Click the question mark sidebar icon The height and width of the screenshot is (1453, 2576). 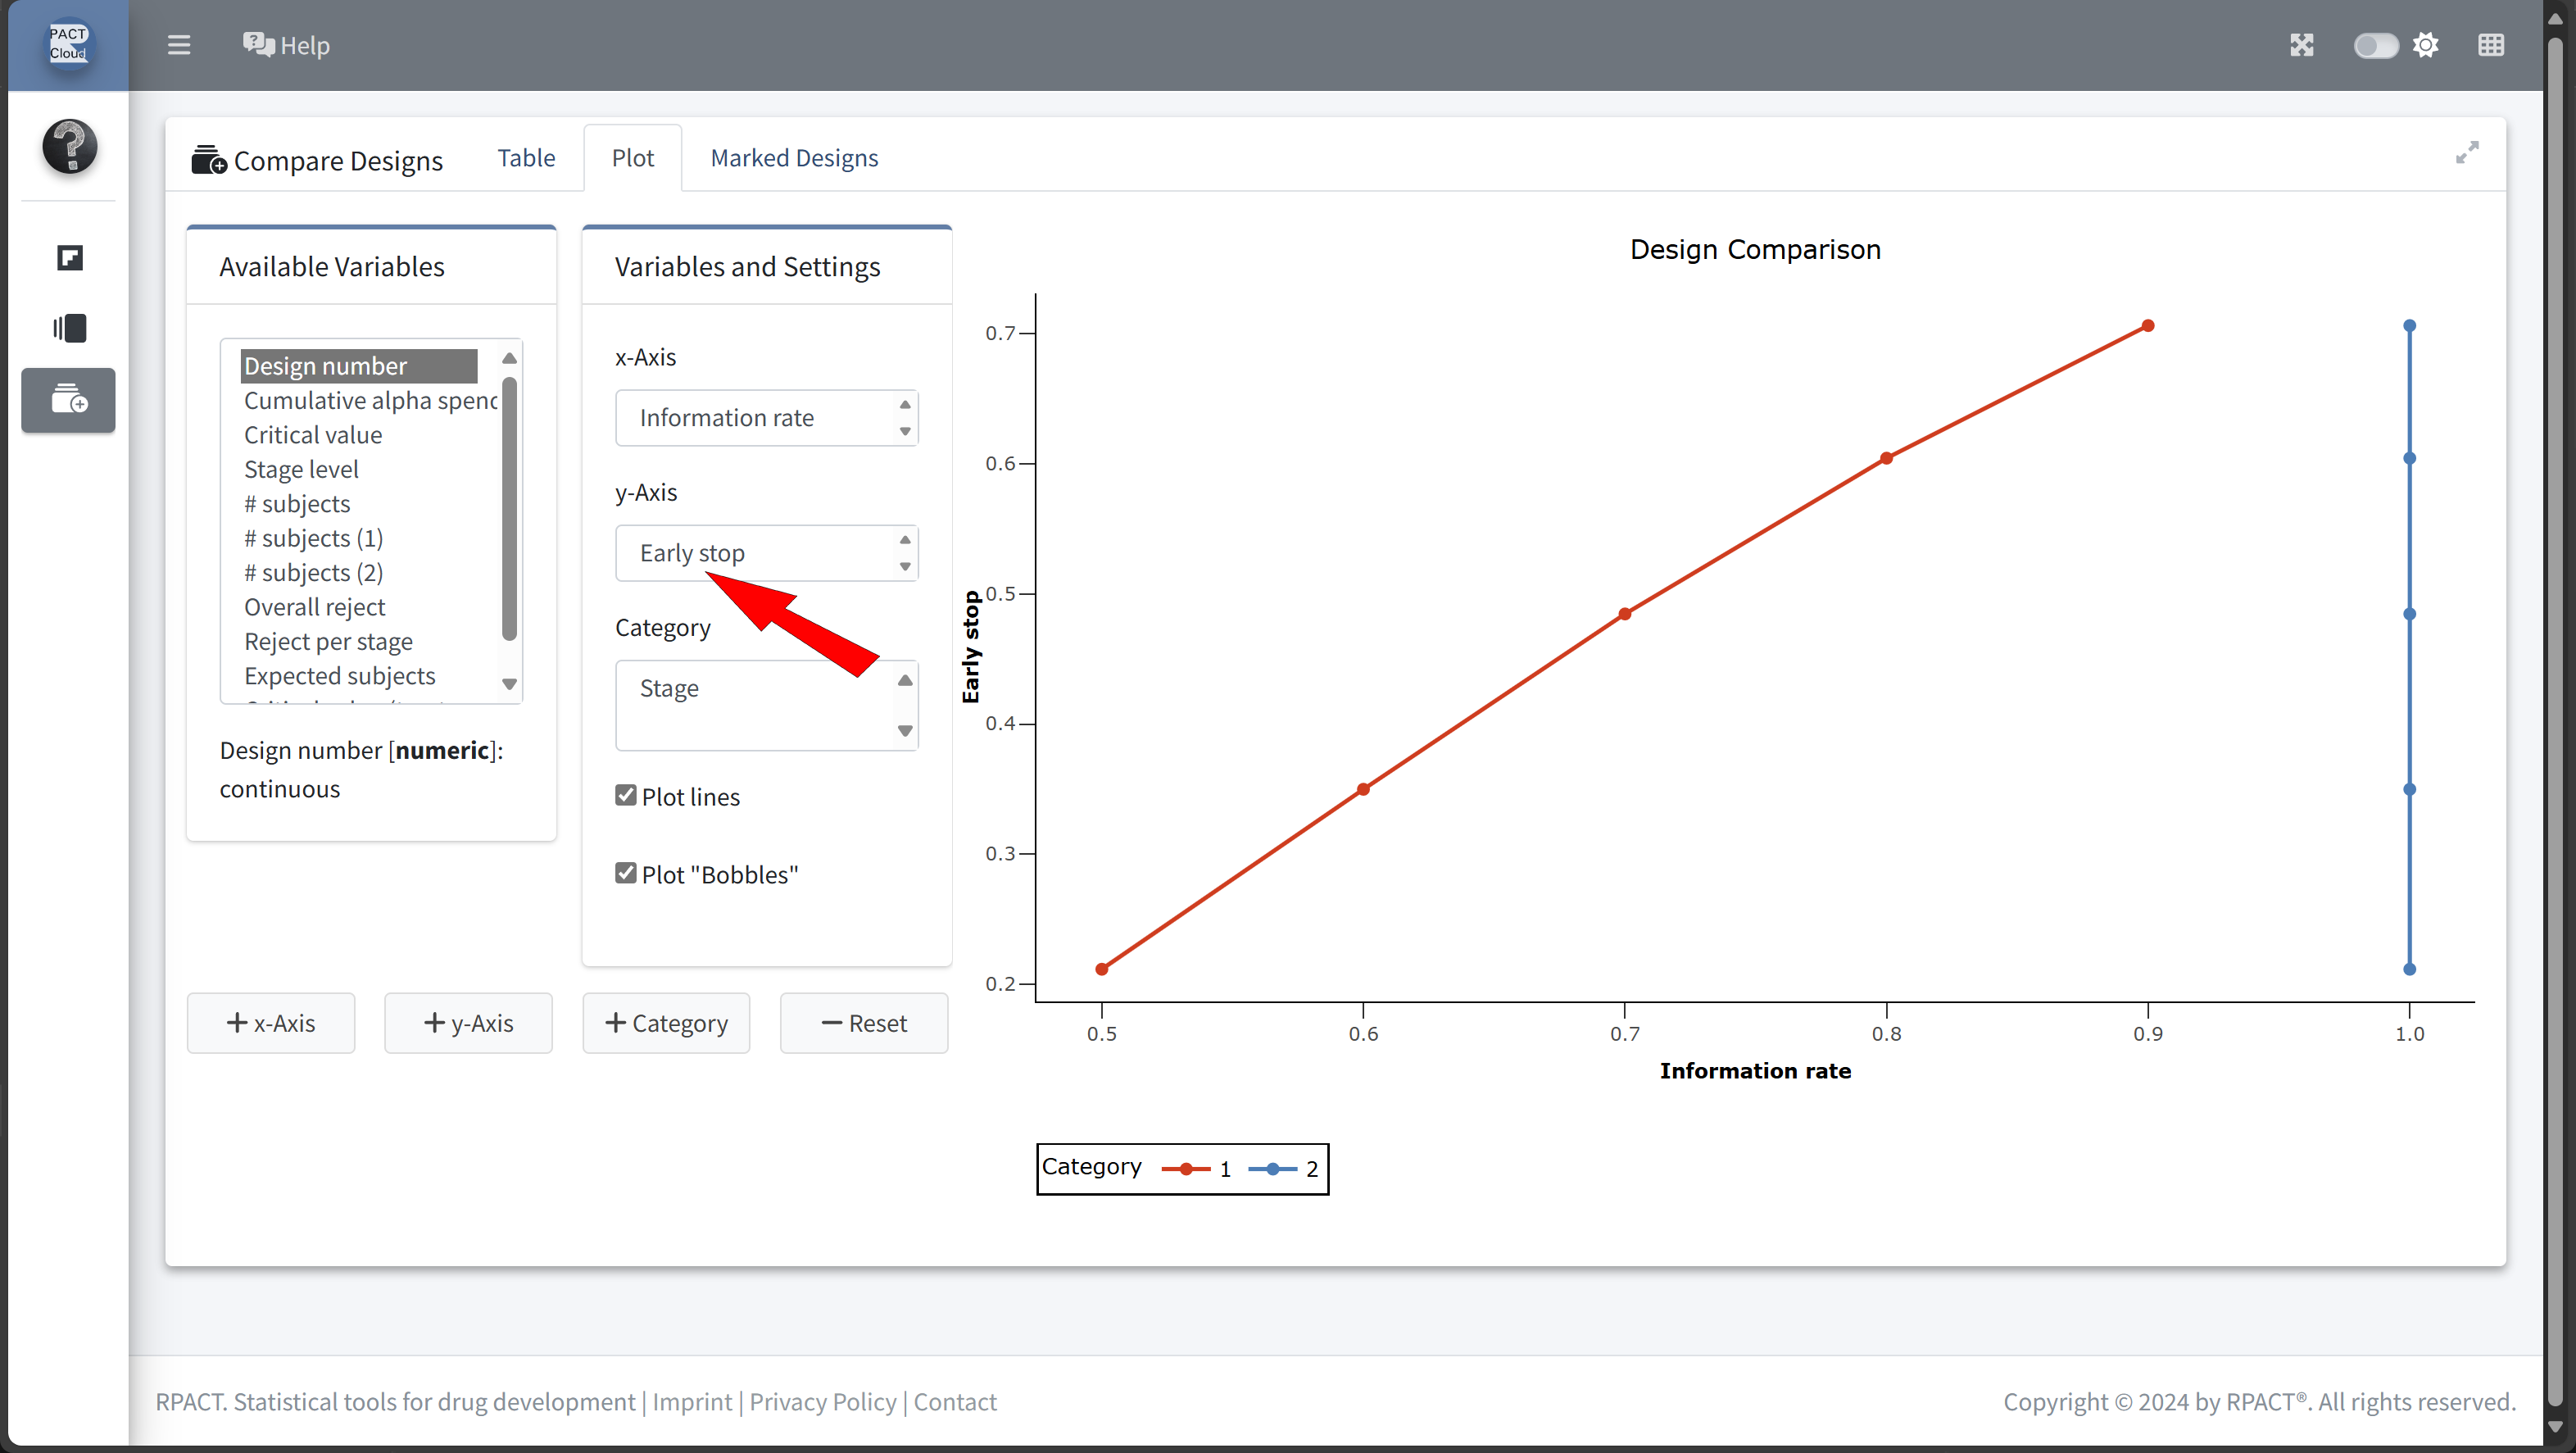pyautogui.click(x=69, y=146)
